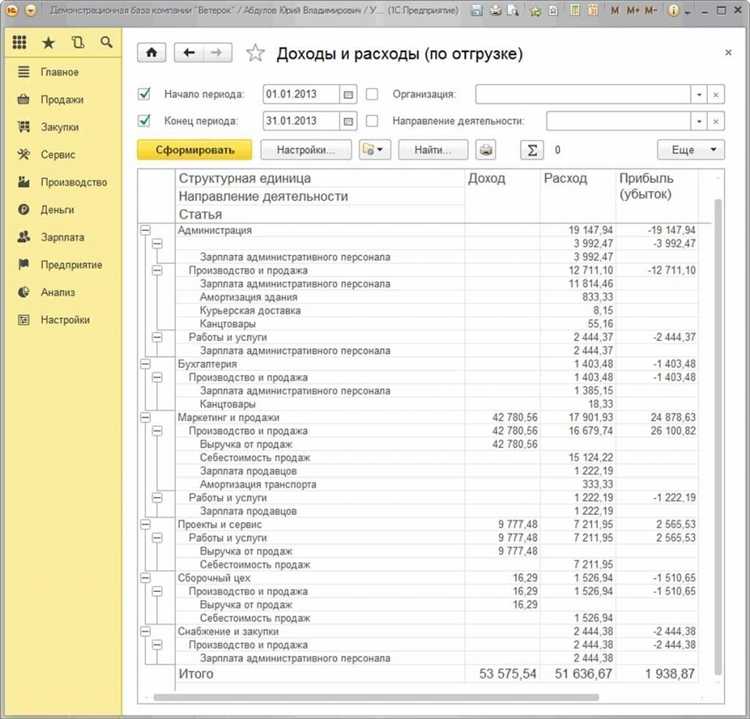Go back with the left arrow
The height and width of the screenshot is (719, 750).
tap(189, 53)
